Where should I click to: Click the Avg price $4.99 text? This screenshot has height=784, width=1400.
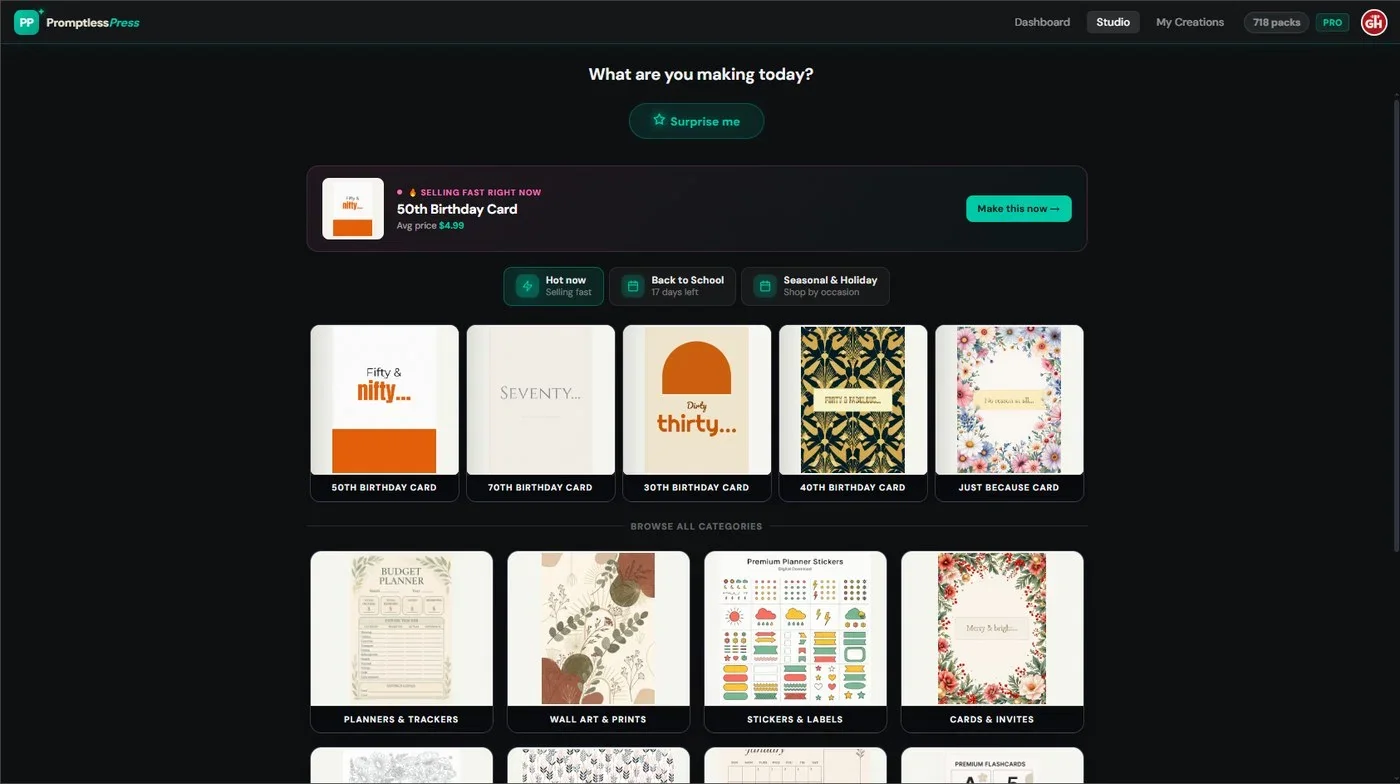[x=430, y=226]
